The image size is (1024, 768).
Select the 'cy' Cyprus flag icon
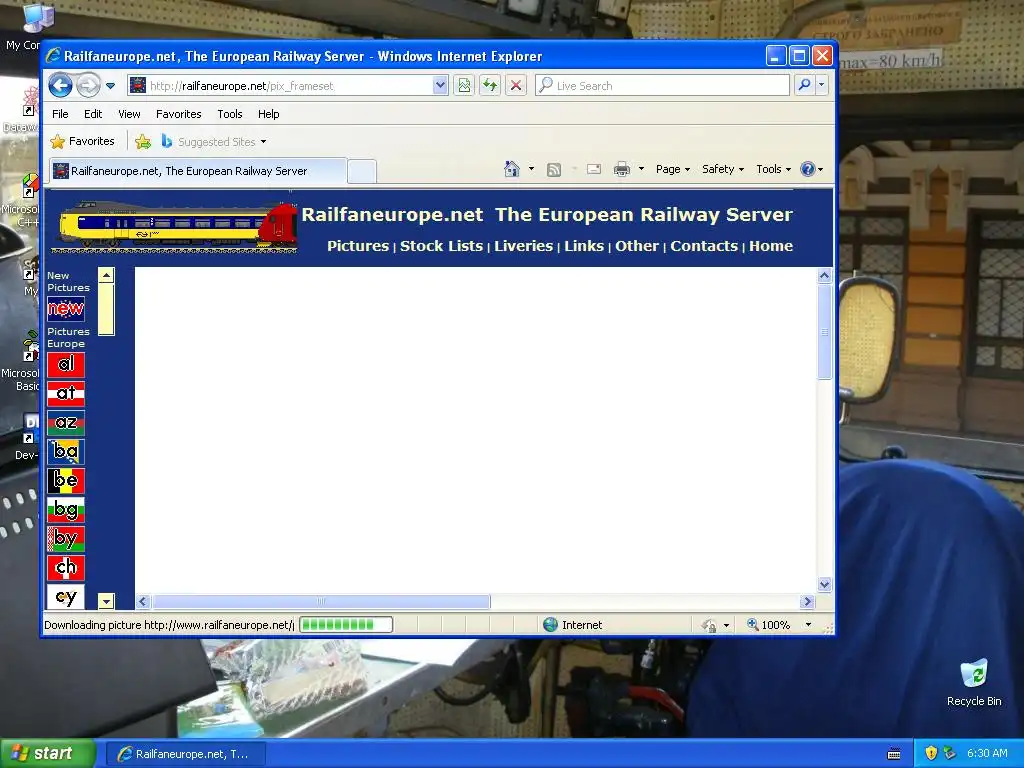coord(66,597)
